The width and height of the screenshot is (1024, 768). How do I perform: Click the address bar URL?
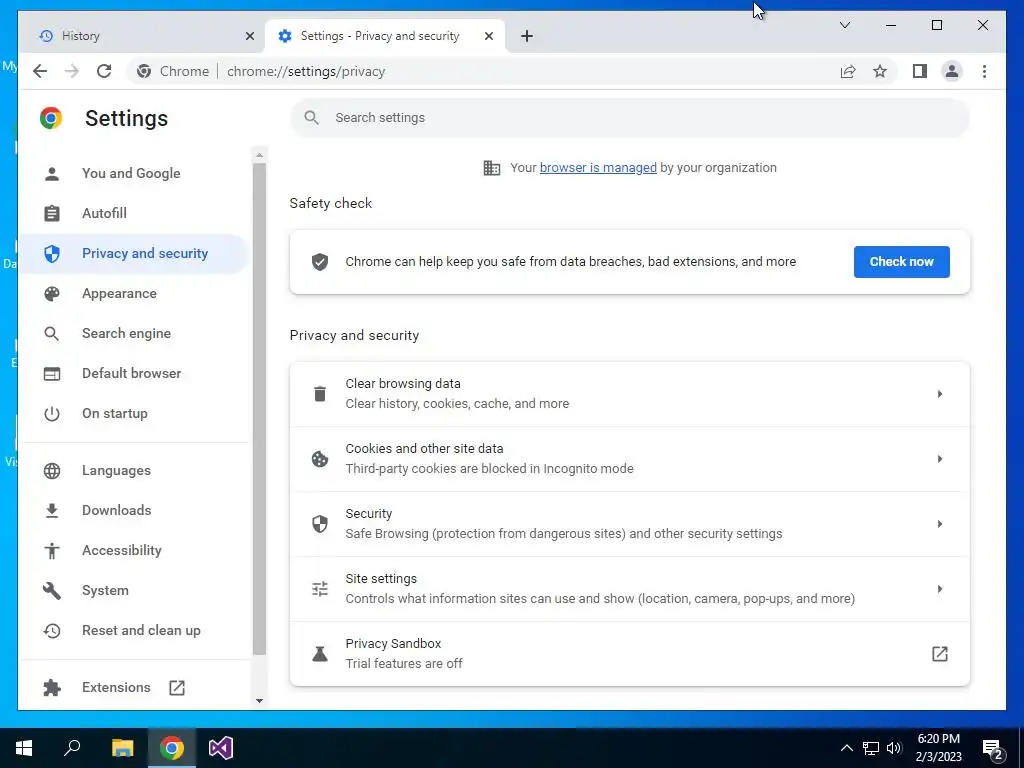(306, 71)
